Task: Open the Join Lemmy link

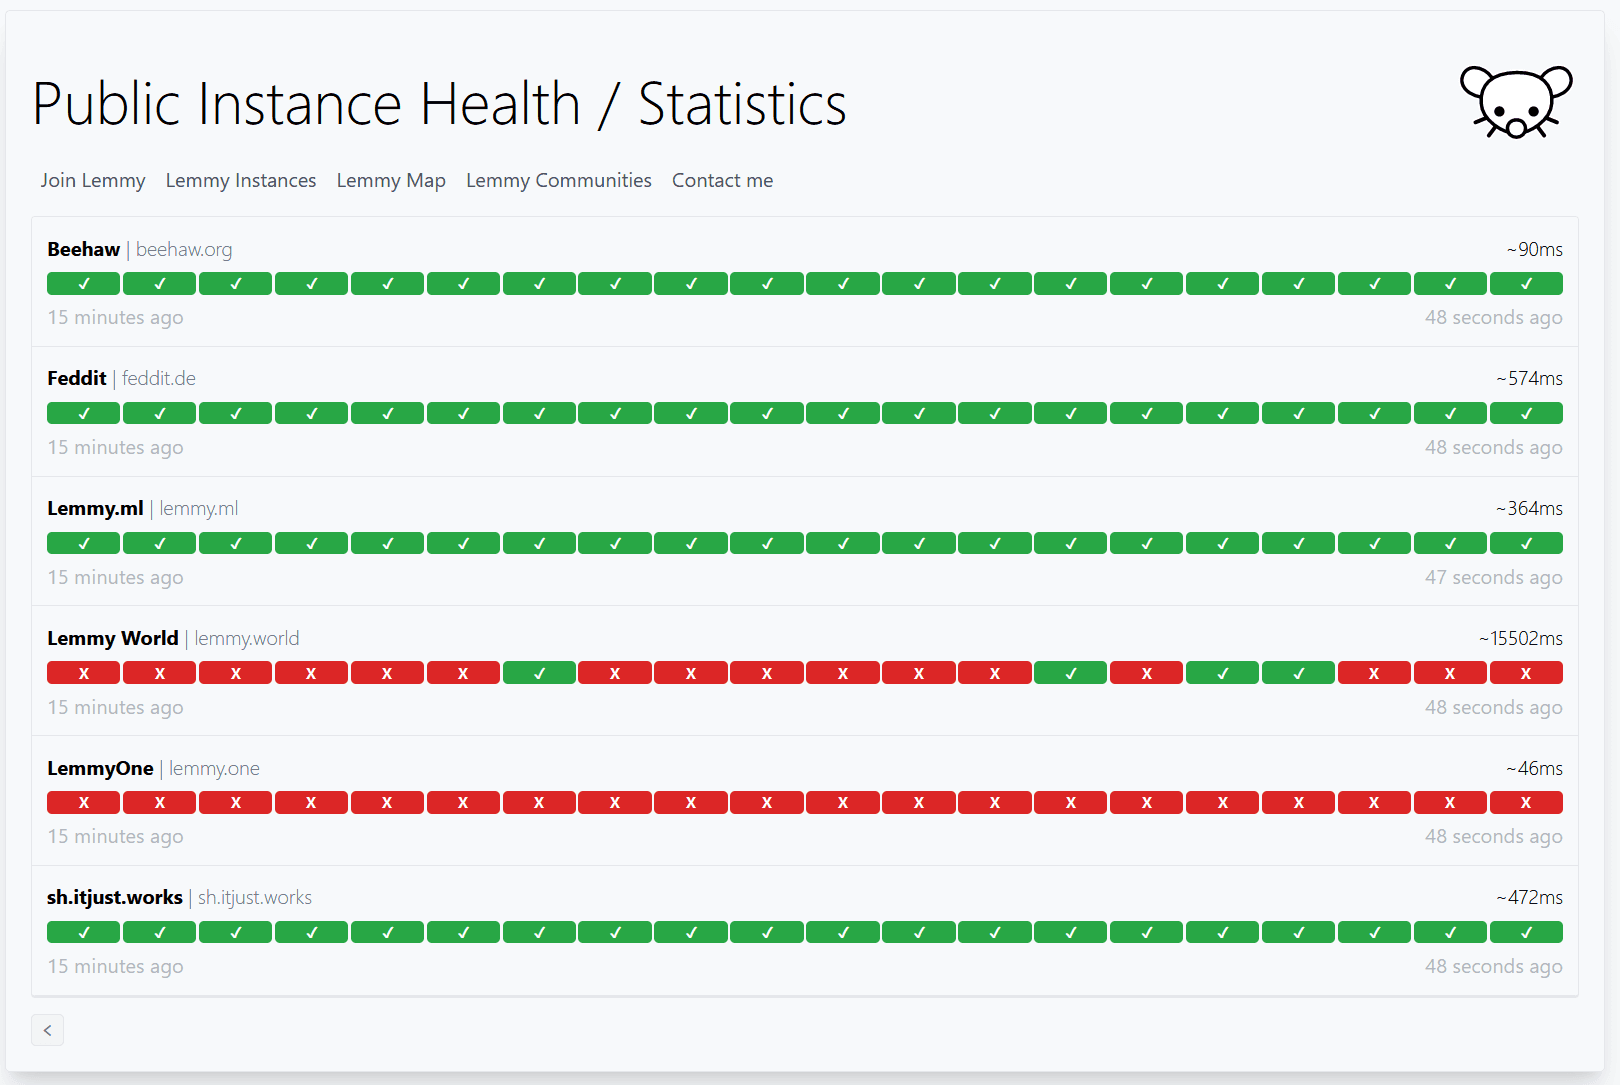Action: point(93,181)
